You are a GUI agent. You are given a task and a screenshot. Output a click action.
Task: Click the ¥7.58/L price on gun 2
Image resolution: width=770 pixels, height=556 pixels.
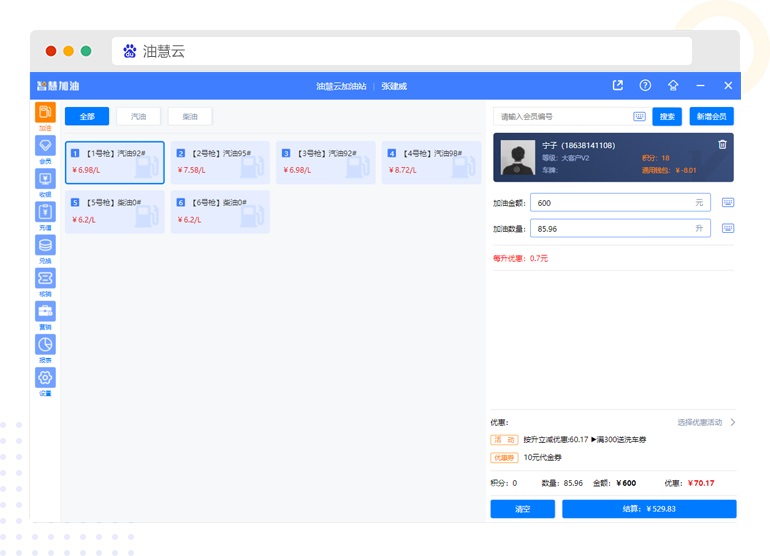(192, 170)
